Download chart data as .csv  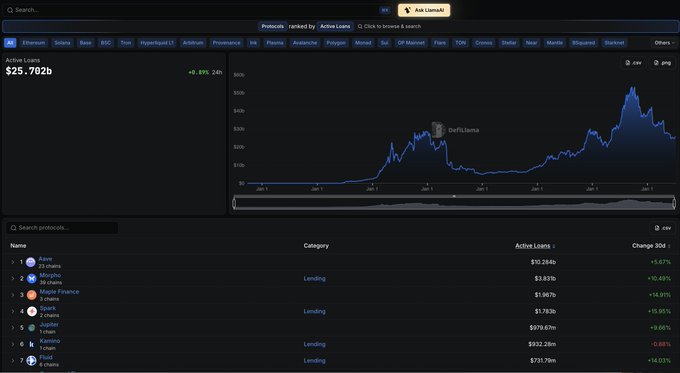click(634, 63)
